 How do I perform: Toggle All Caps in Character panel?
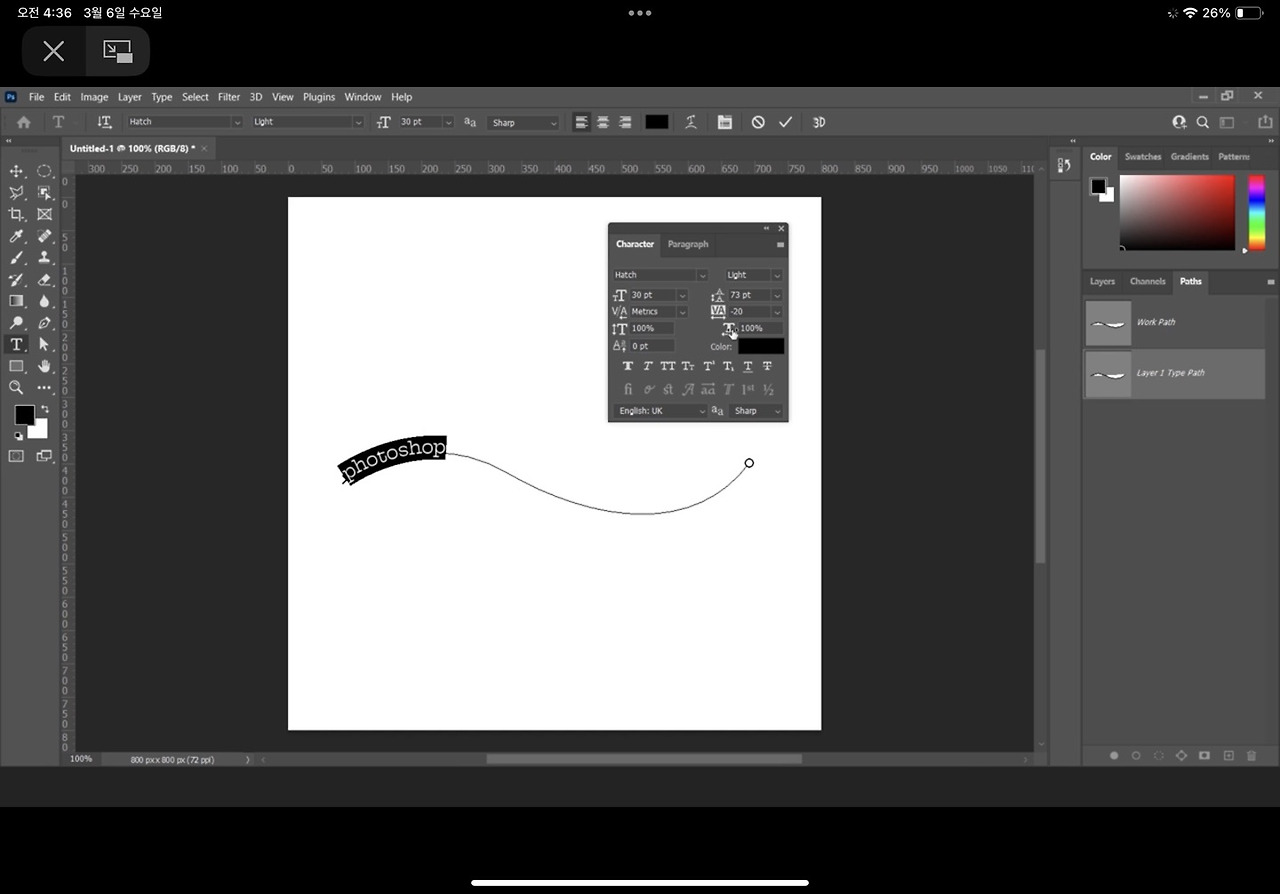tap(668, 367)
